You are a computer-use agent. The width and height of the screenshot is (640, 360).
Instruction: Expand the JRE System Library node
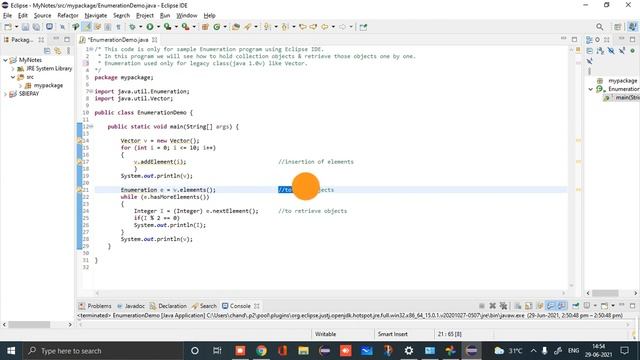(x=13, y=69)
